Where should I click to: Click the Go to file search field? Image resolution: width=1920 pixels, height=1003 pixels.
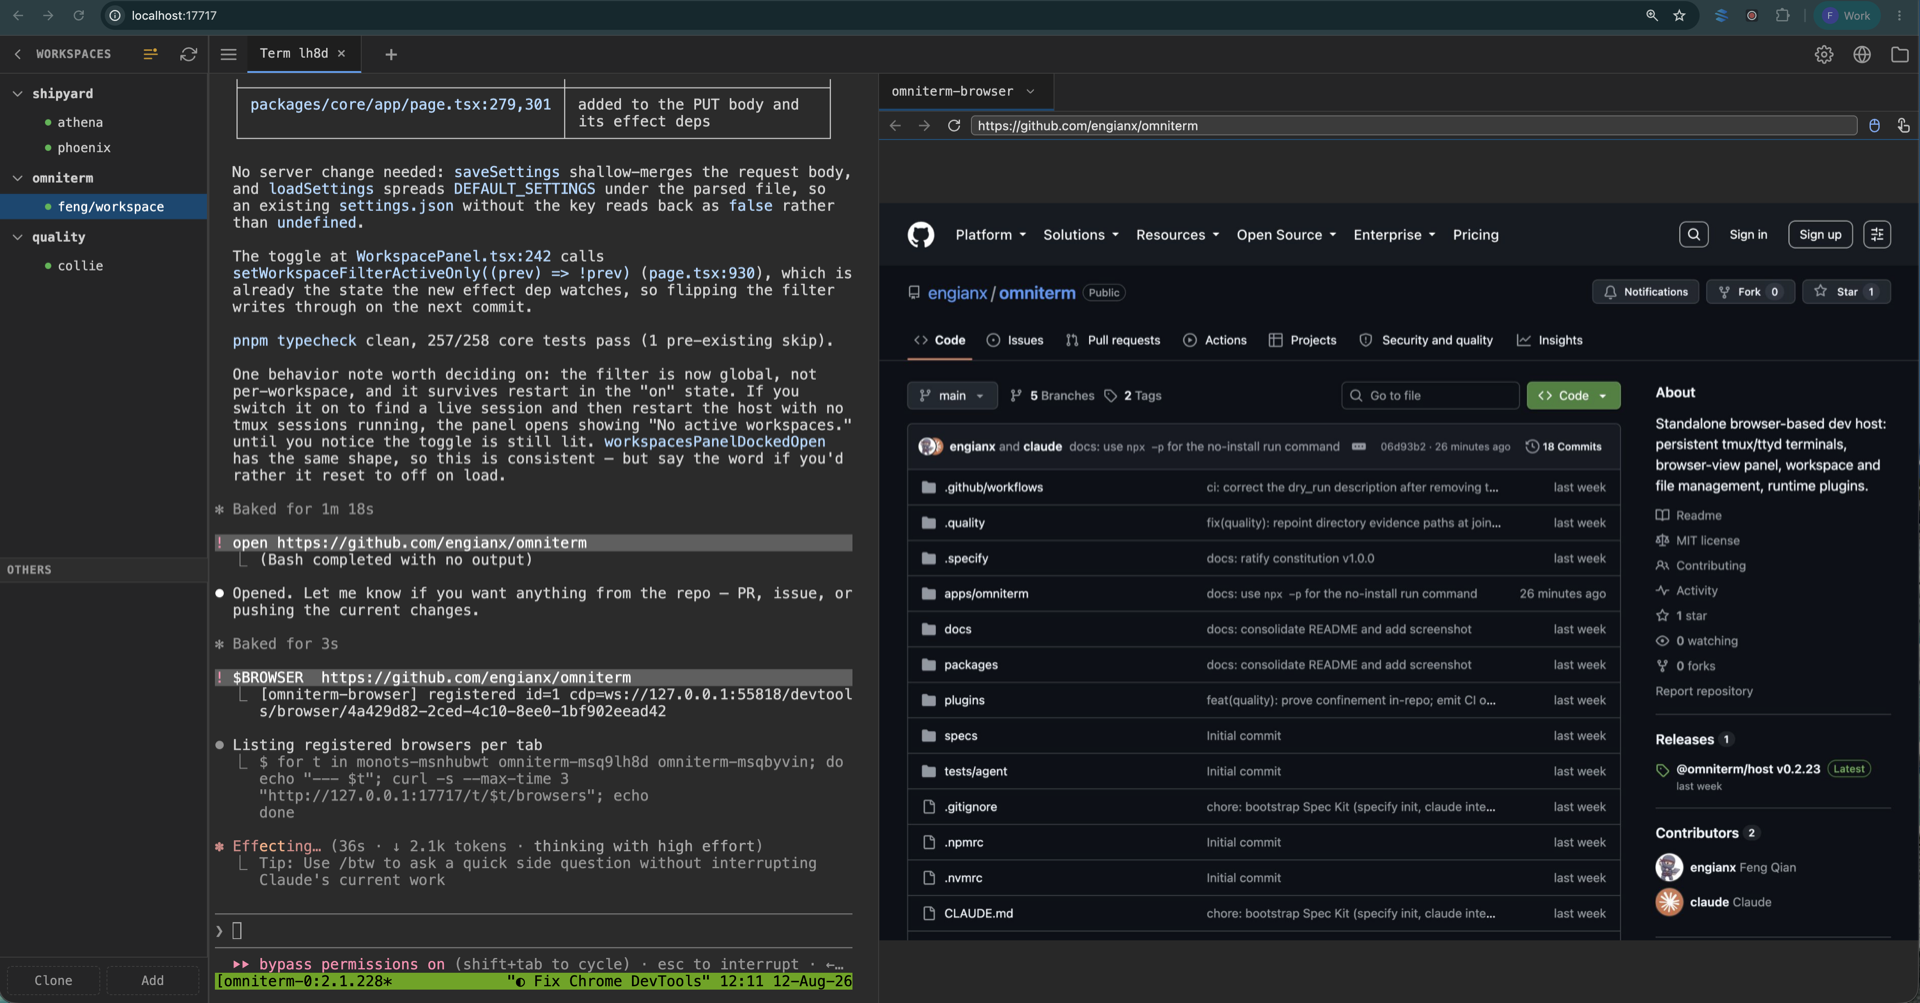click(x=1430, y=396)
